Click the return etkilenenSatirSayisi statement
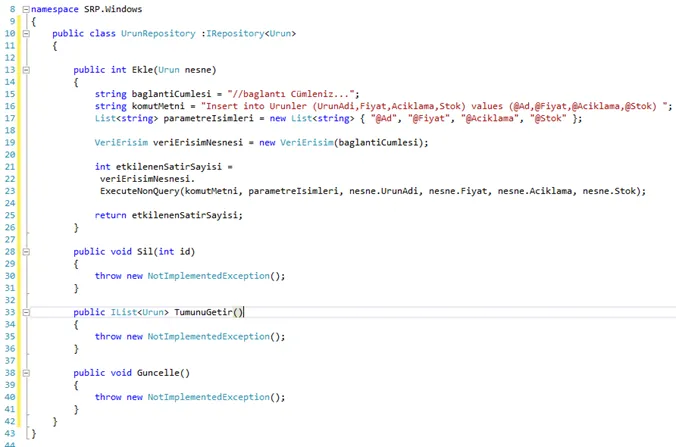676x447 pixels. 169,215
